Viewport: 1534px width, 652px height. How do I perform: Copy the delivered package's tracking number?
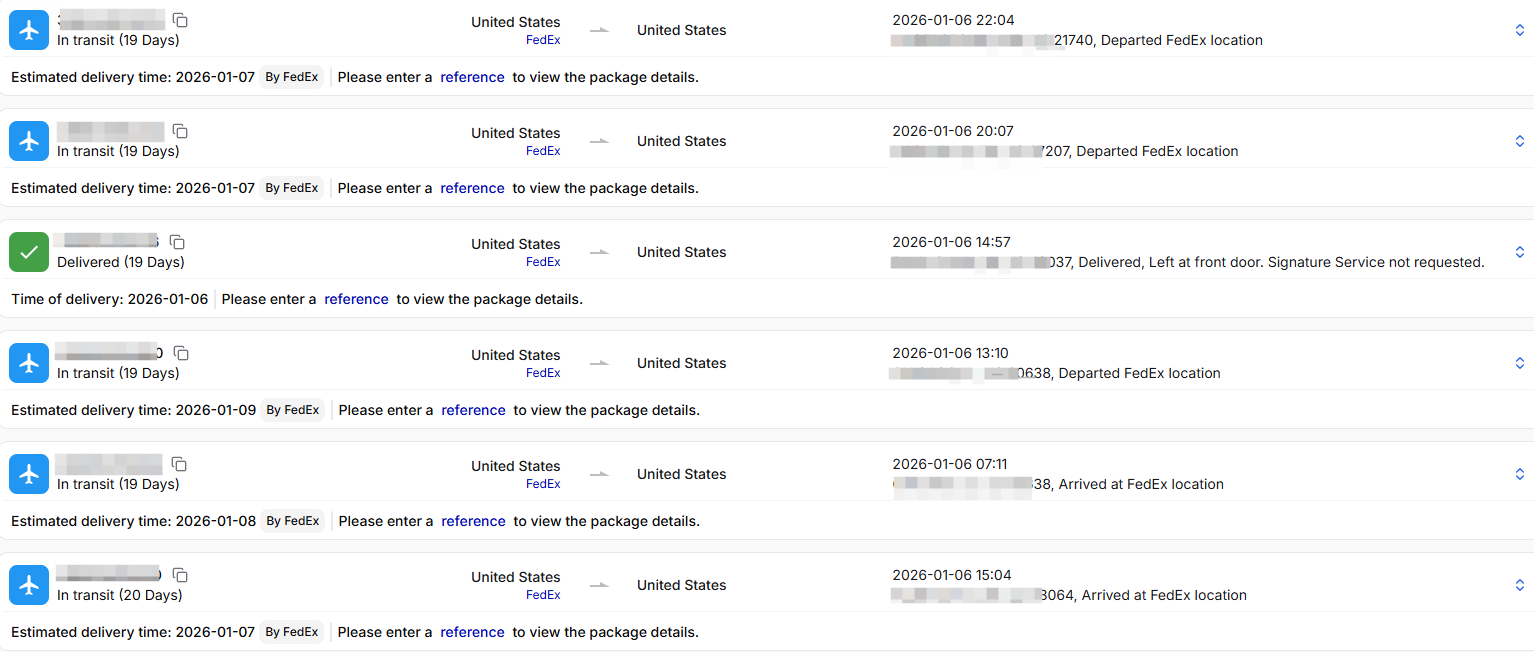click(x=177, y=243)
